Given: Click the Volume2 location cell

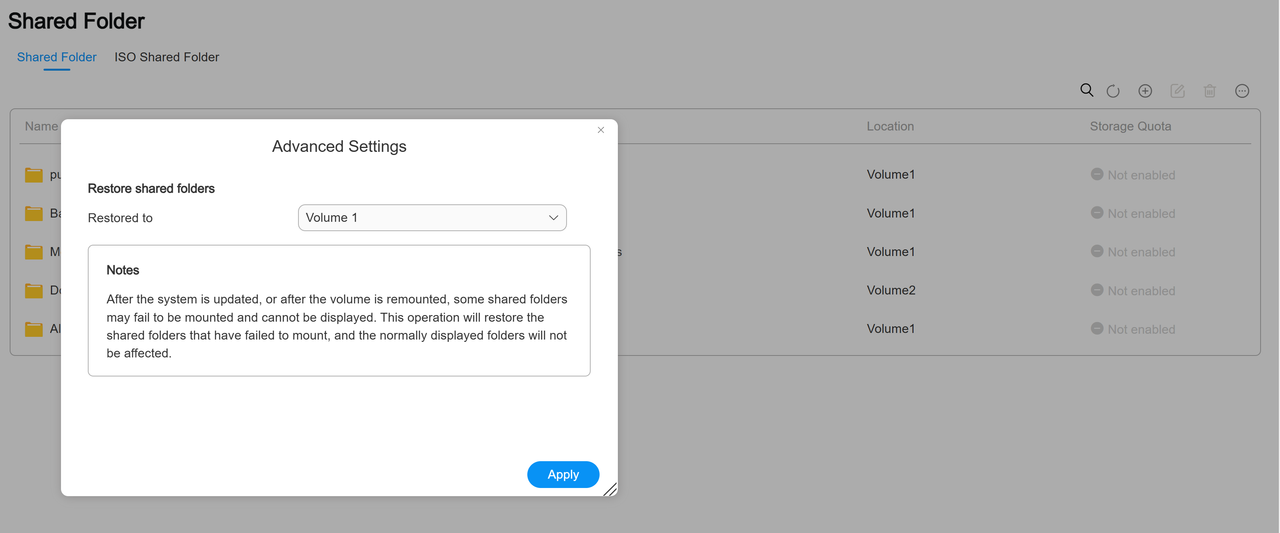Looking at the screenshot, I should pyautogui.click(x=891, y=290).
